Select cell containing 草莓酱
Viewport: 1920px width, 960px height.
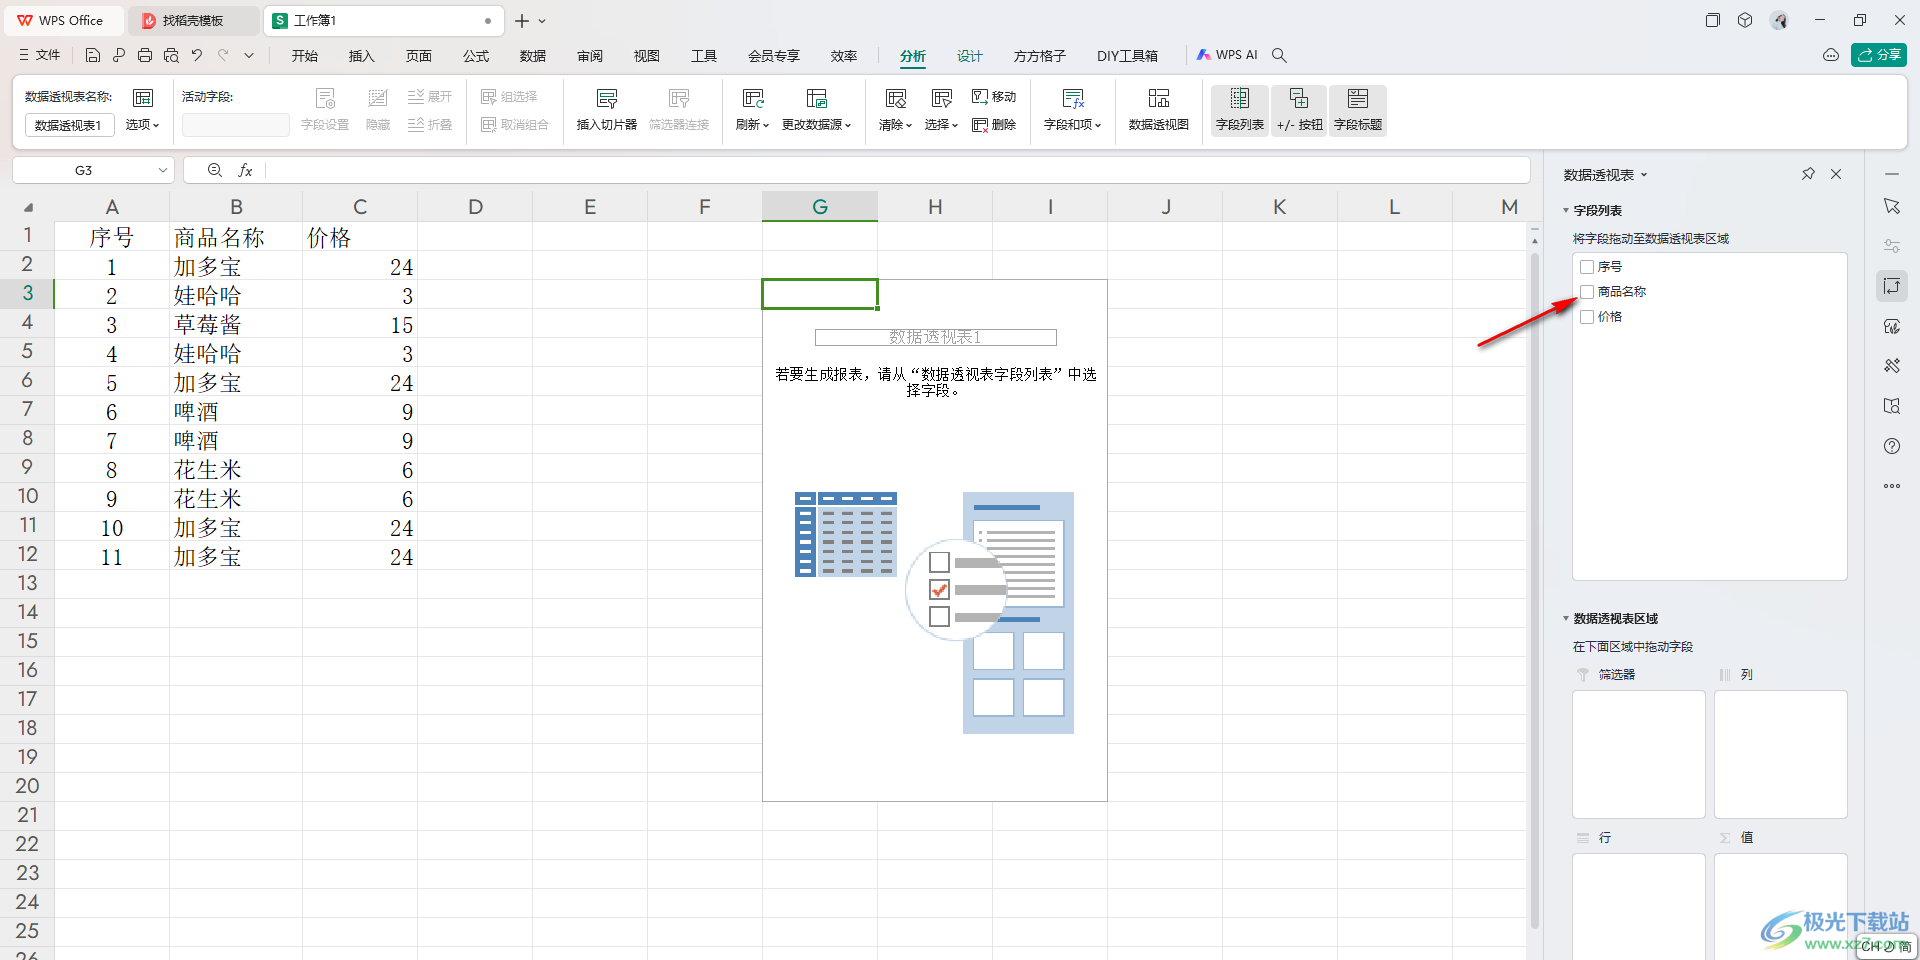(236, 325)
